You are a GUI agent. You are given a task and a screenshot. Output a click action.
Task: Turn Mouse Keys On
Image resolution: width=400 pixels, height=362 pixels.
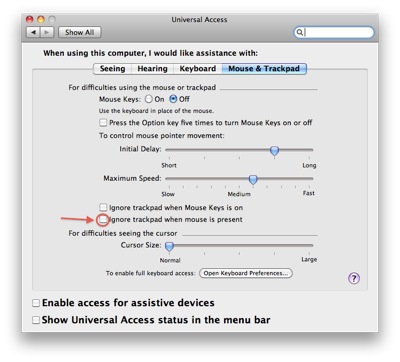pyautogui.click(x=149, y=99)
